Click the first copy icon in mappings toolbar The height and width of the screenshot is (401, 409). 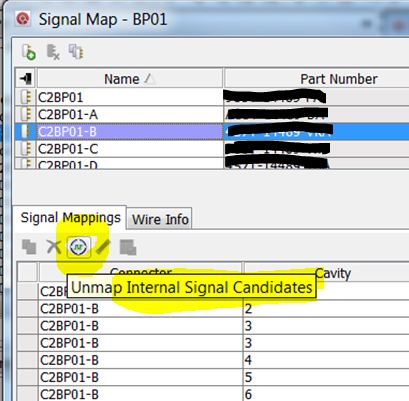[29, 247]
